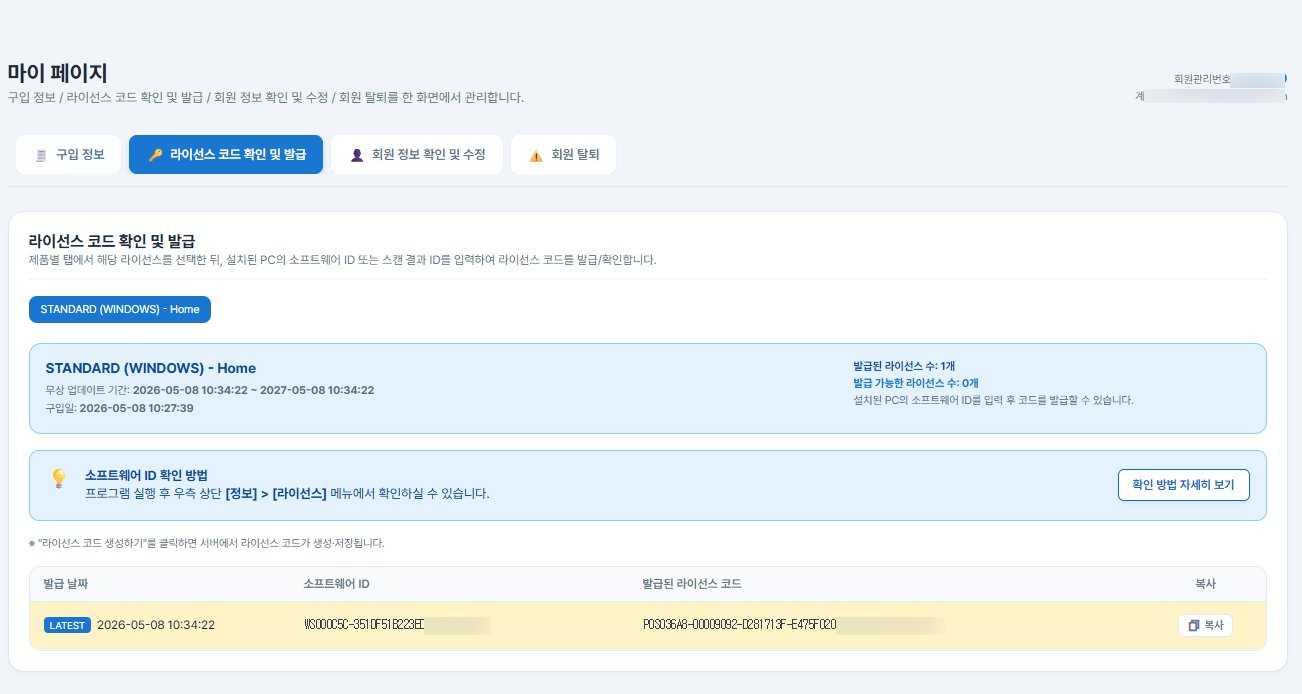Image resolution: width=1302 pixels, height=694 pixels.
Task: Click the 복사 column header
Action: pos(1206,583)
